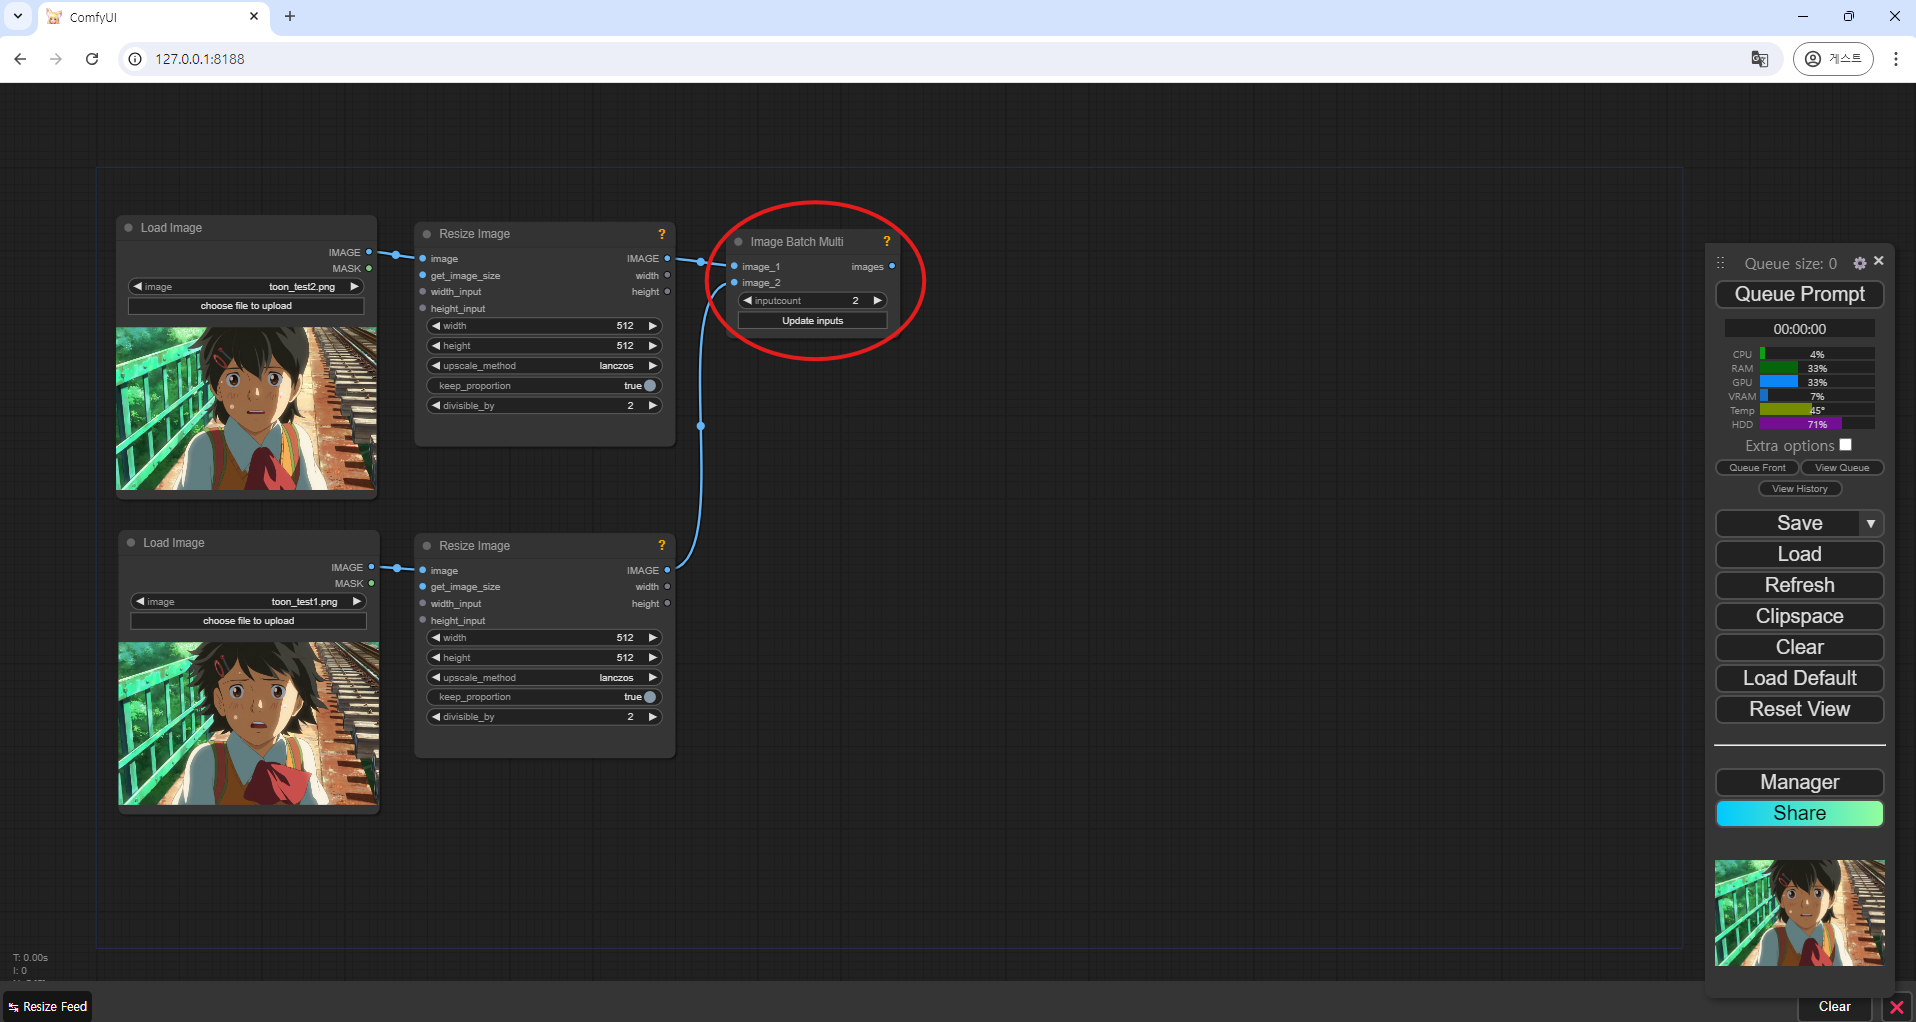1916x1022 pixels.
Task: Toggle keep_proportion in top Resize Image node
Action: pyautogui.click(x=545, y=386)
